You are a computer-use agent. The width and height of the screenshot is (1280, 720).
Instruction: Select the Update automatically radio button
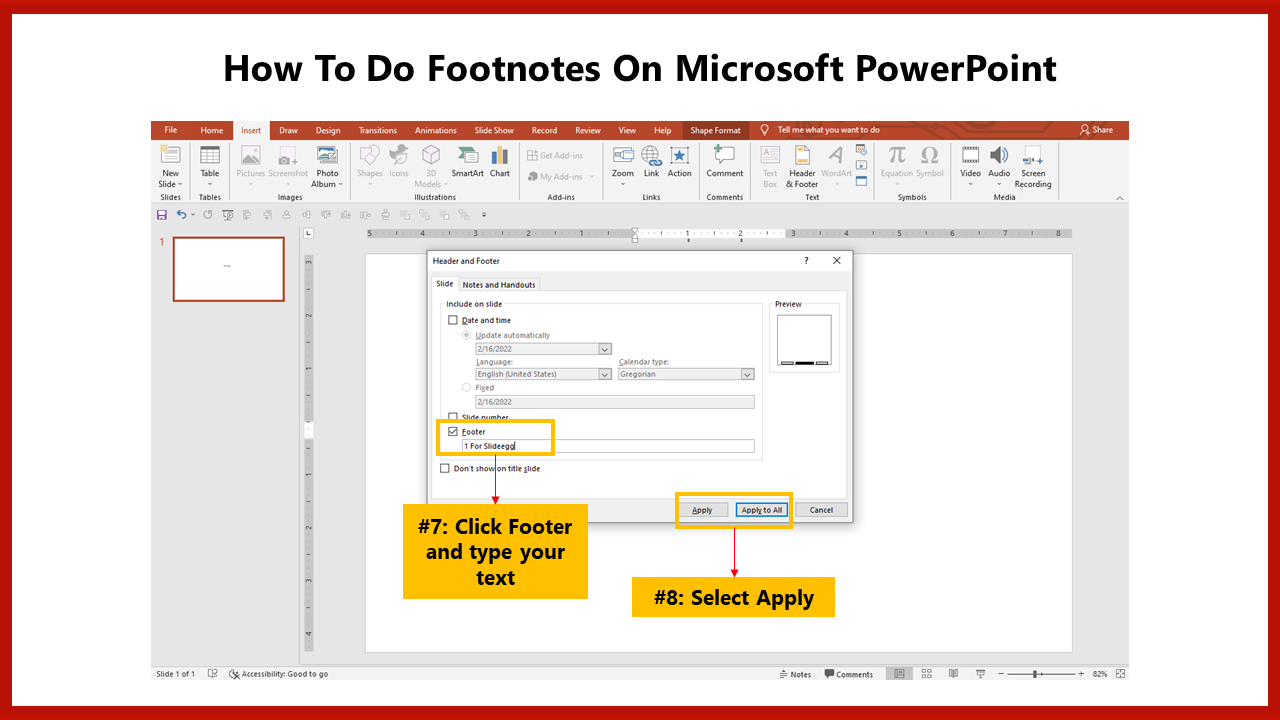point(466,335)
